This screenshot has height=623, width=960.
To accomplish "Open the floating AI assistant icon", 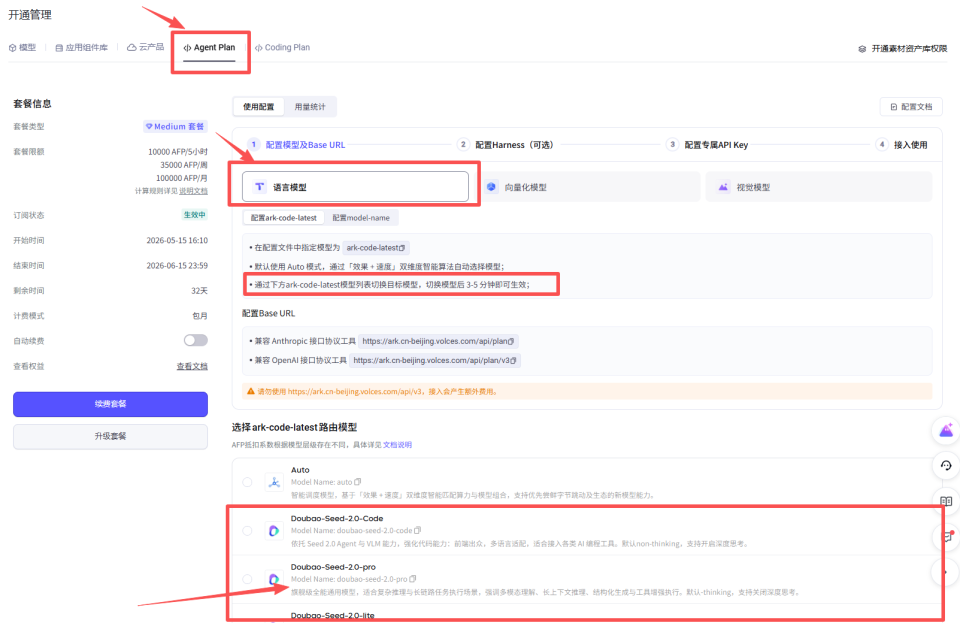I will (946, 430).
